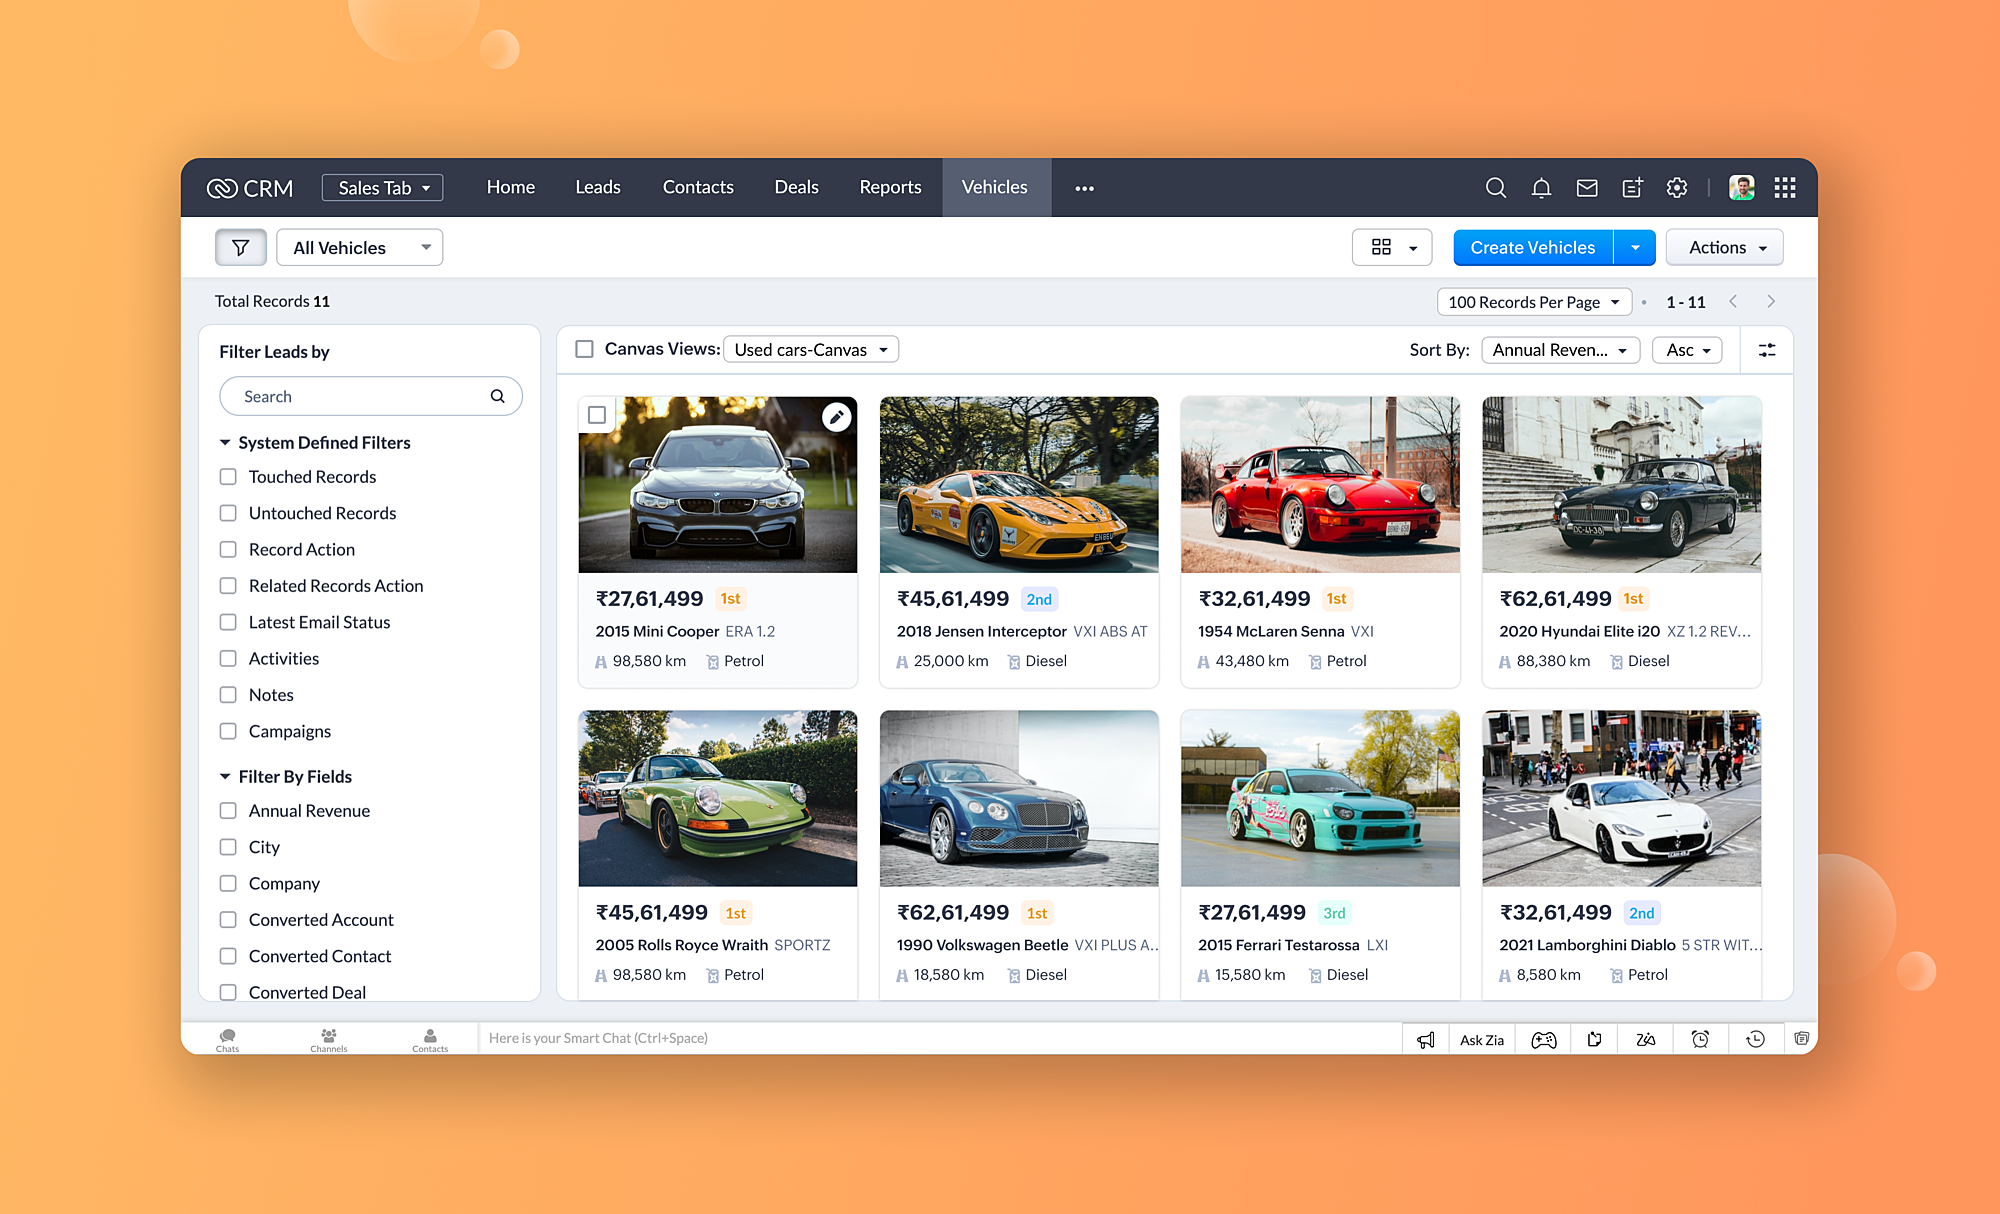
Task: Expand the Used cars-Canvas dropdown
Action: (811, 349)
